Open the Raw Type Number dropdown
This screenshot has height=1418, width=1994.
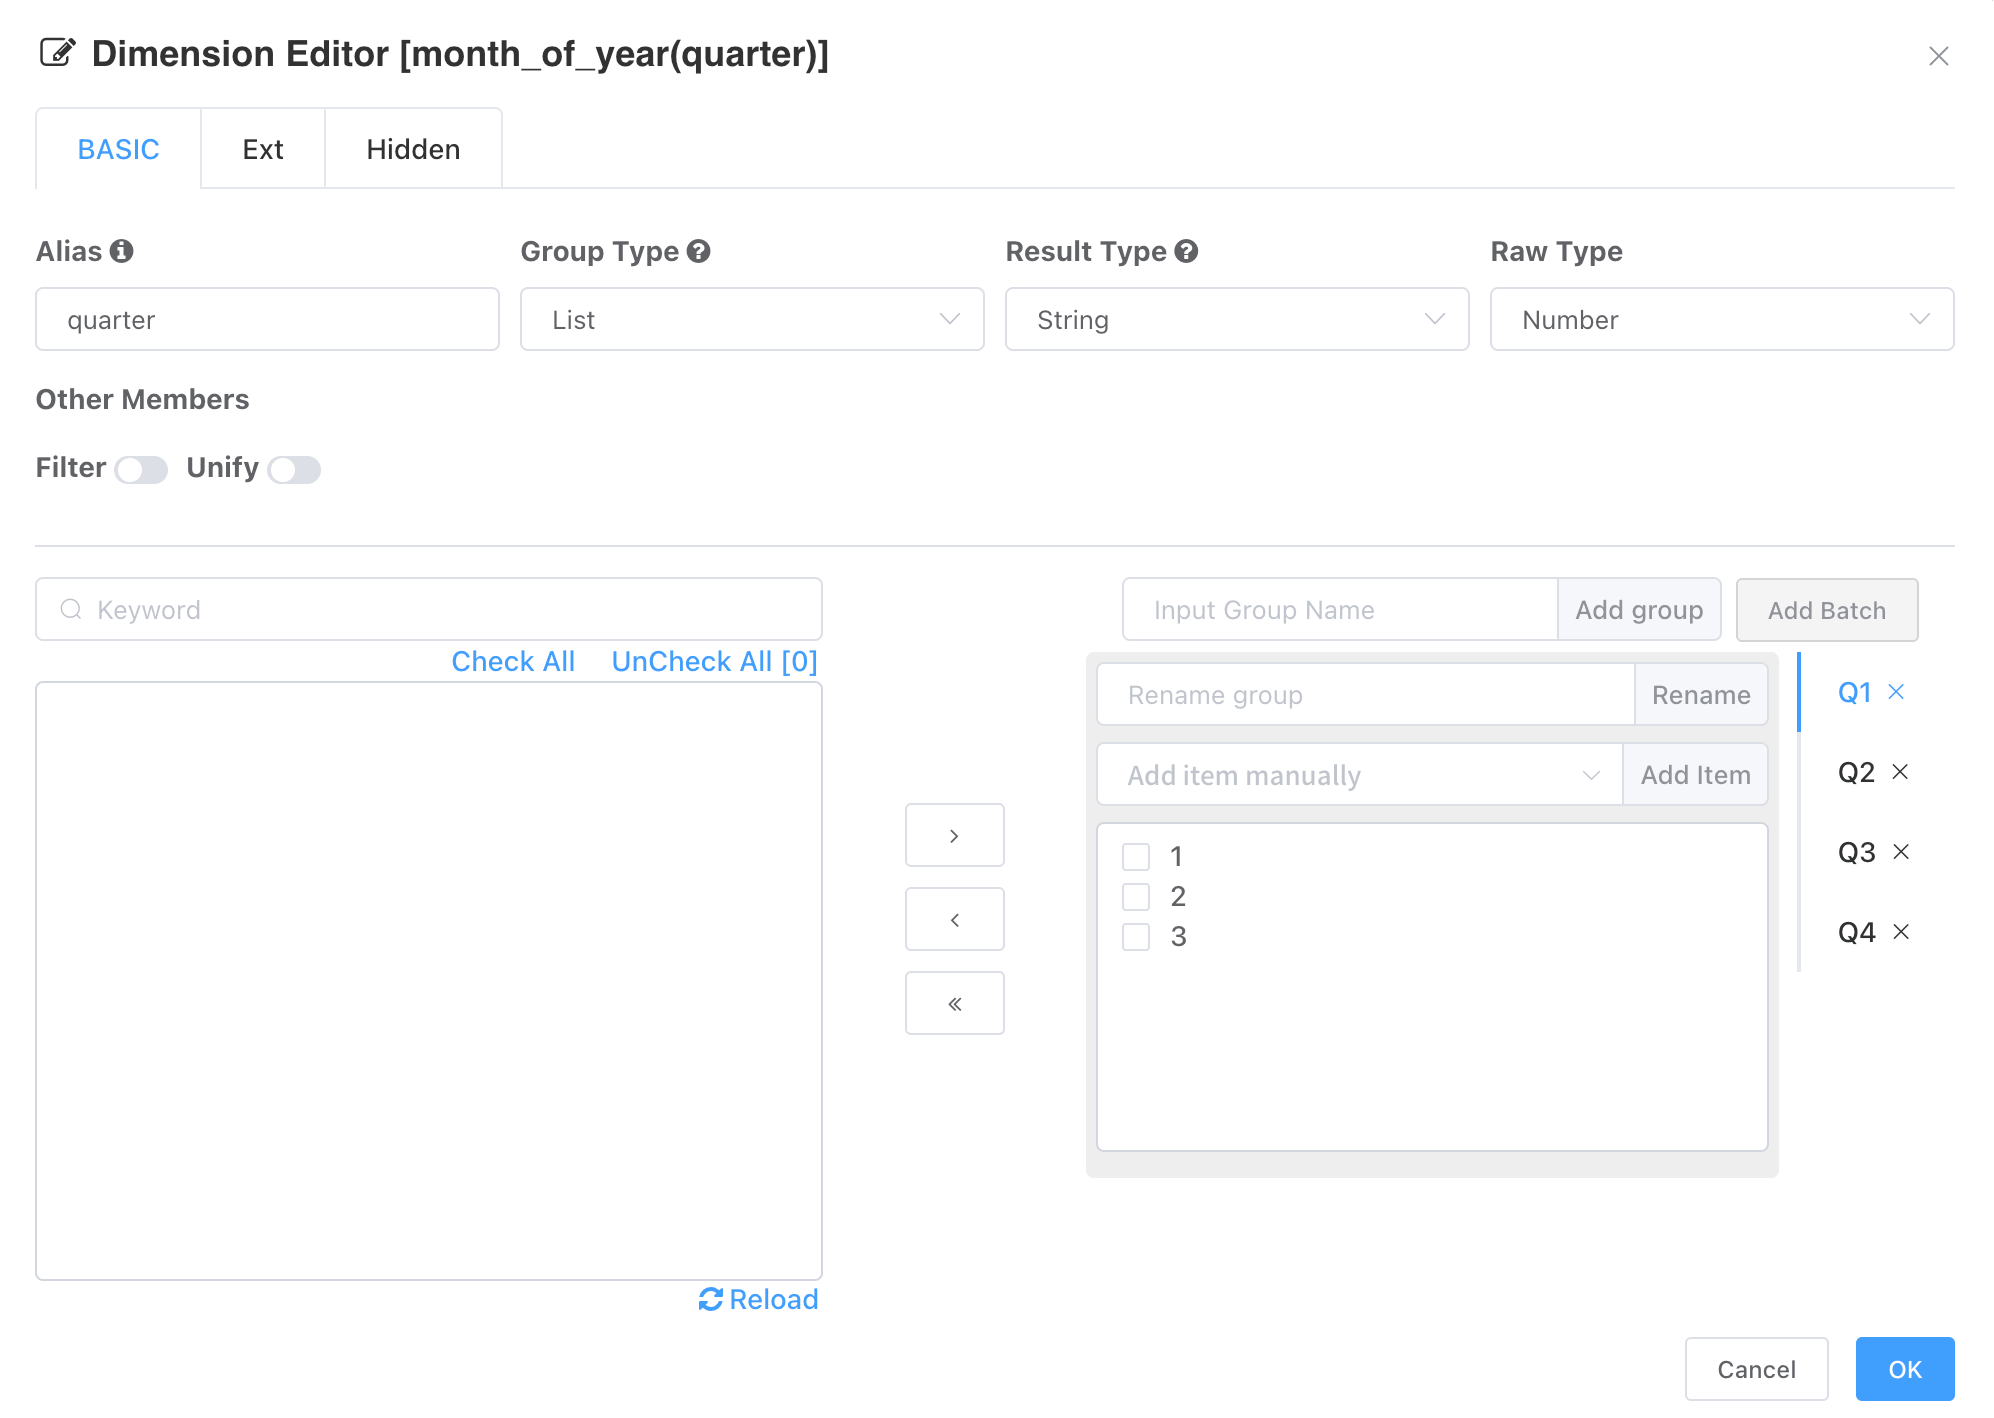[1722, 320]
